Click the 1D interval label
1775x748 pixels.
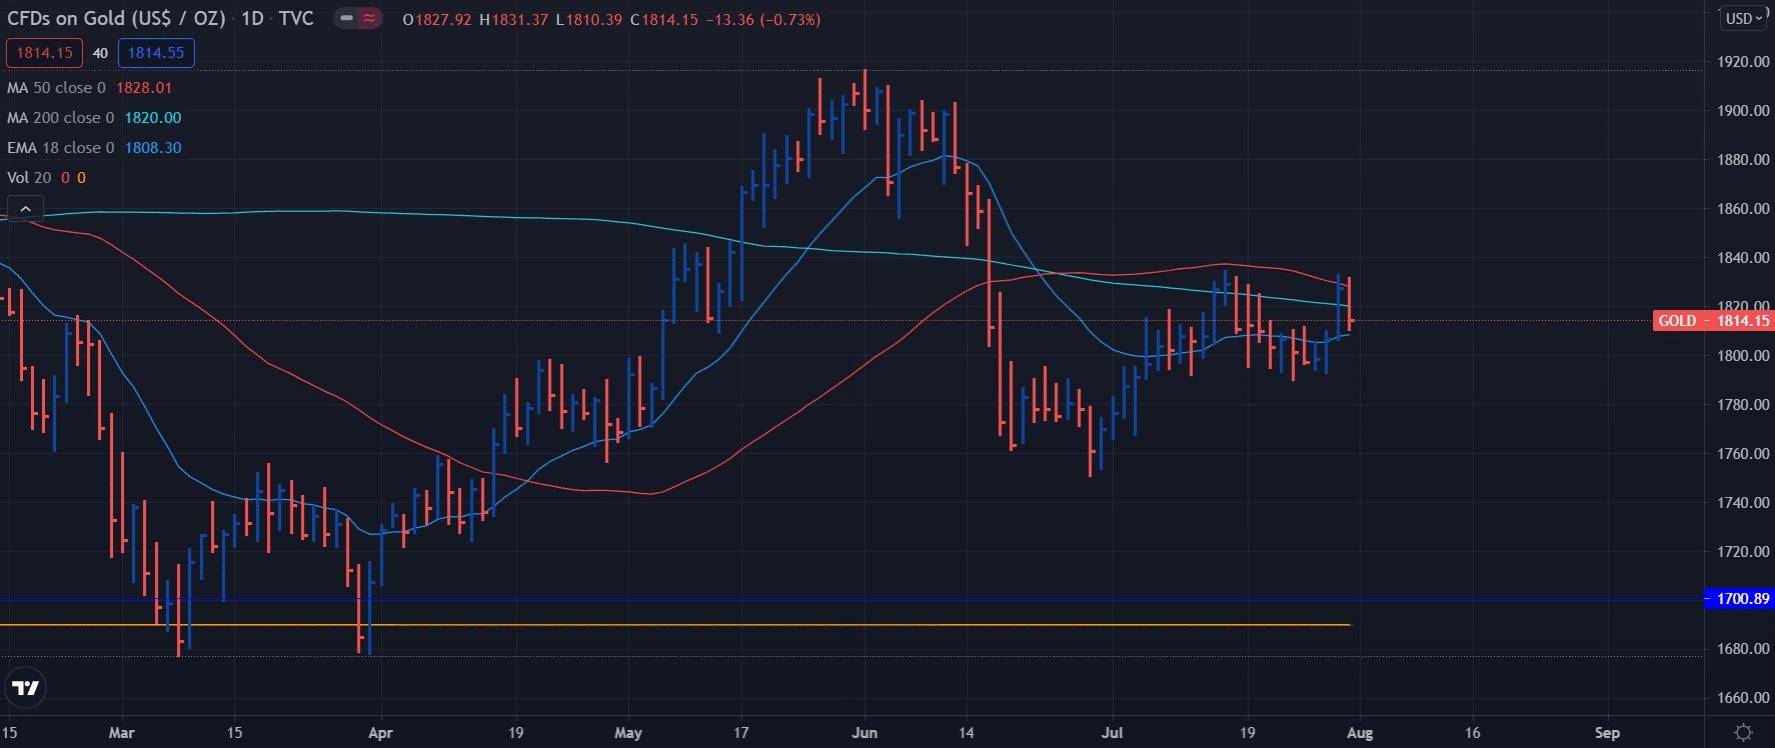pos(252,18)
